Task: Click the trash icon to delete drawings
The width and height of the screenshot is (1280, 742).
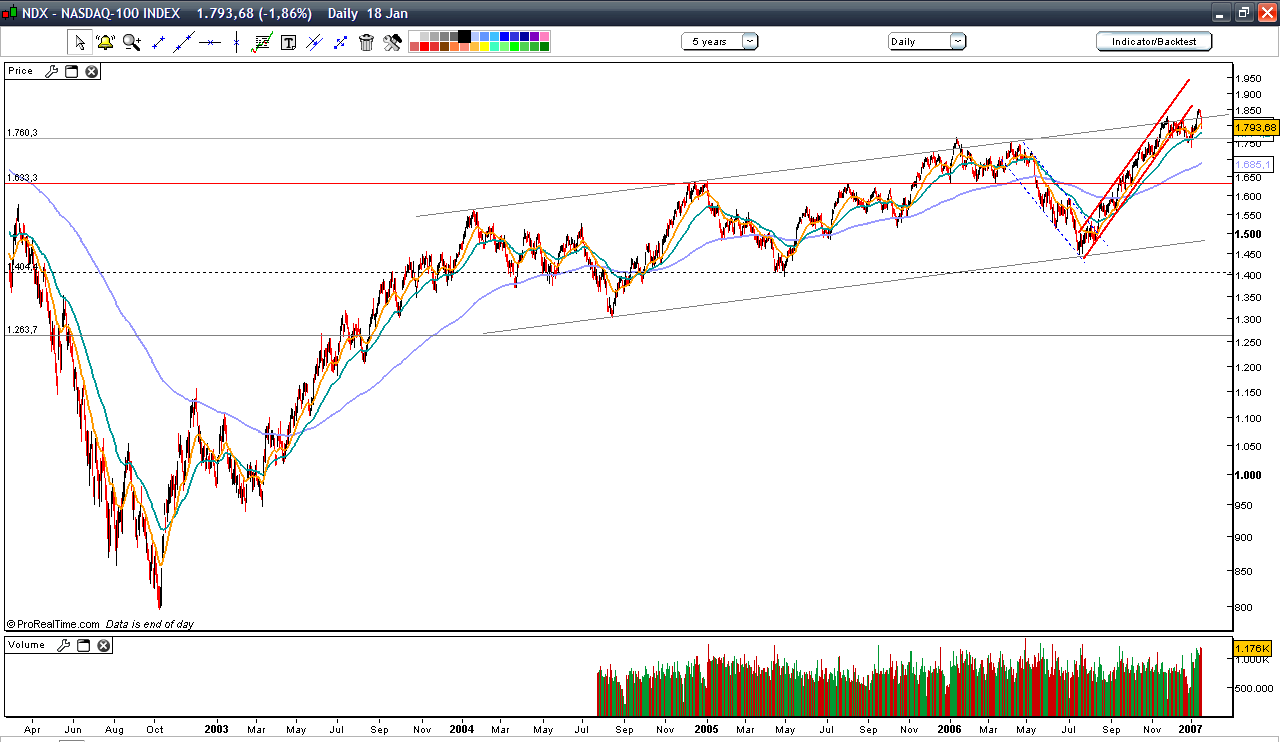Action: click(x=366, y=42)
